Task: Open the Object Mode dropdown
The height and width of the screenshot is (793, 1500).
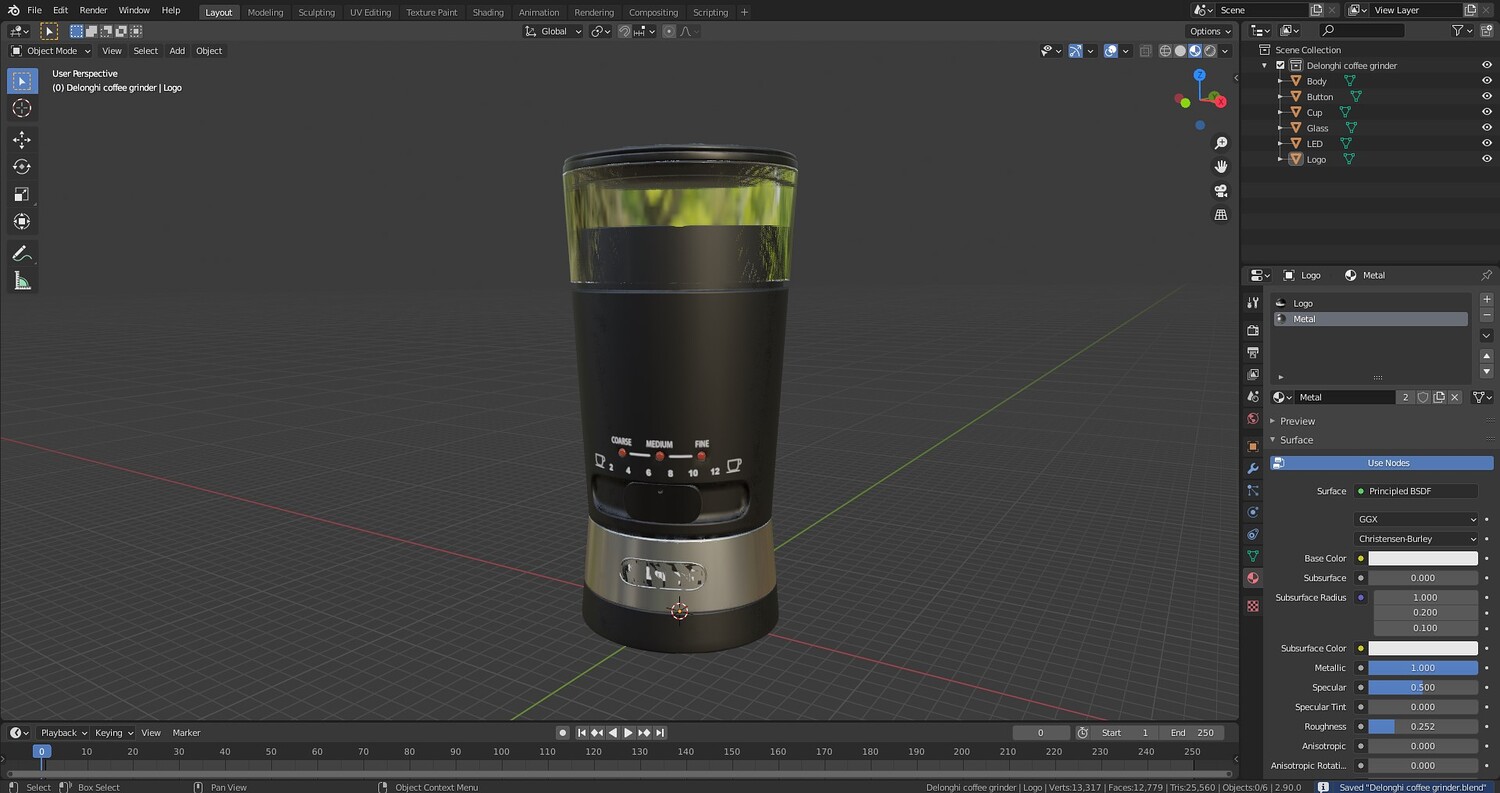Action: [50, 51]
